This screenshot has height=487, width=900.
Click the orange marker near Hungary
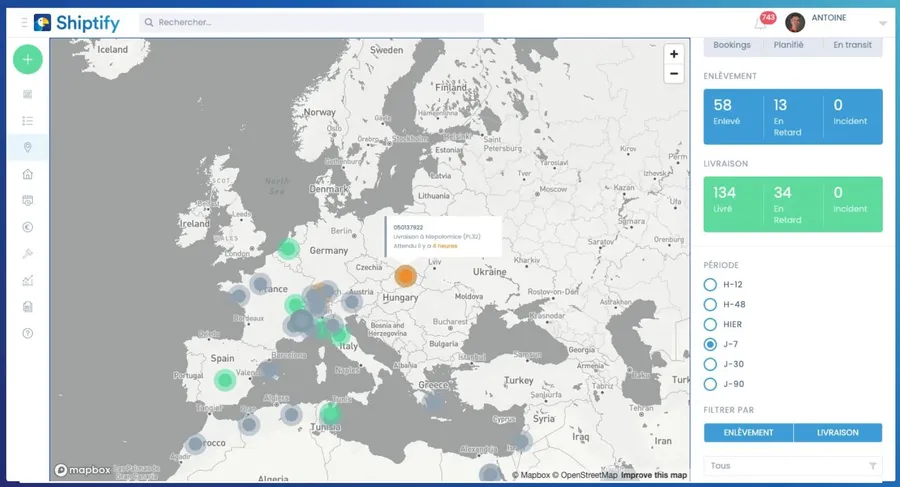point(405,276)
